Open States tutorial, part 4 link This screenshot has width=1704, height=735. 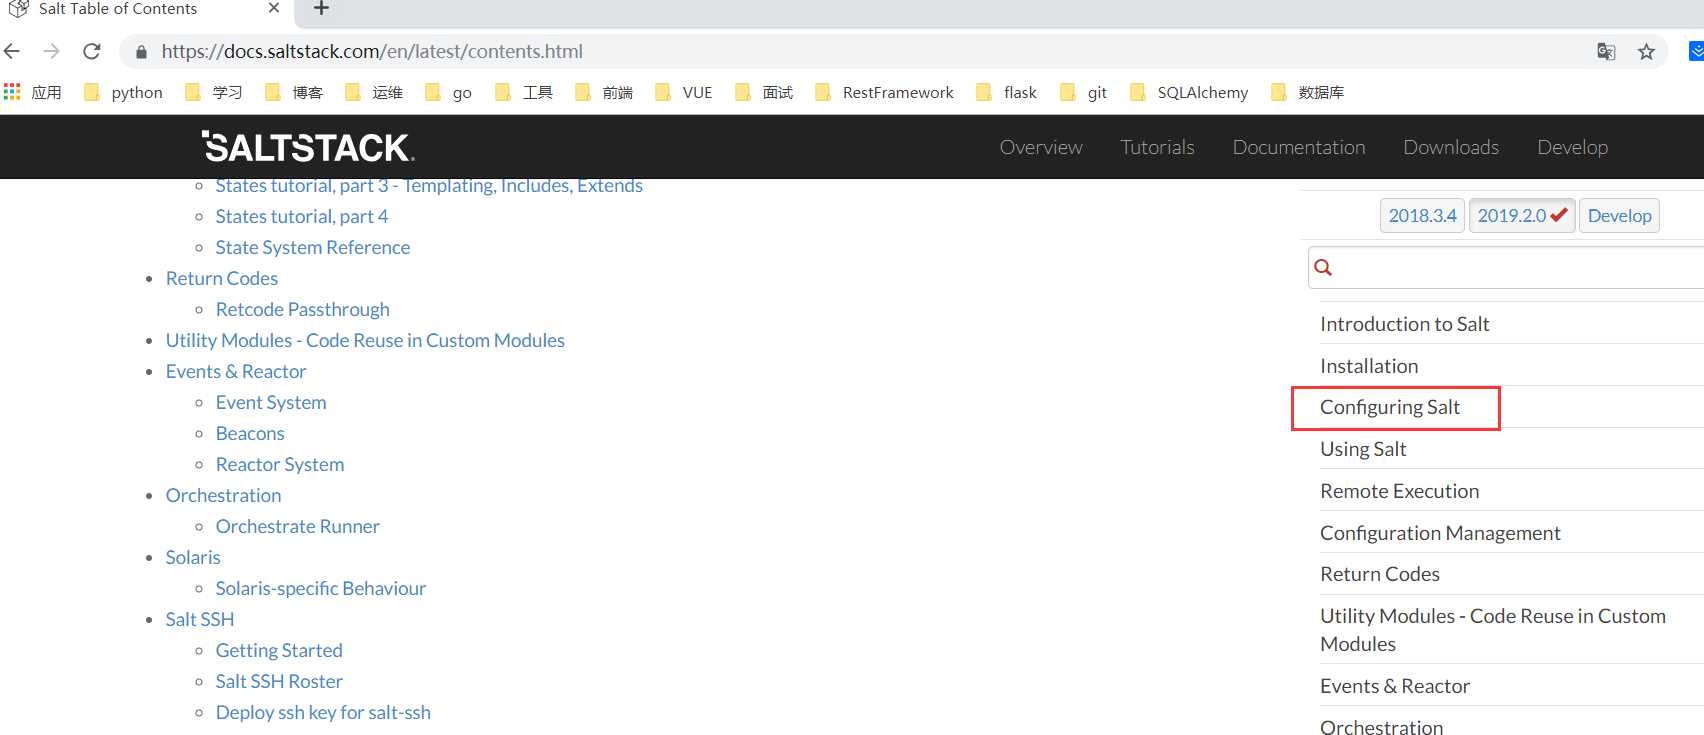(301, 216)
